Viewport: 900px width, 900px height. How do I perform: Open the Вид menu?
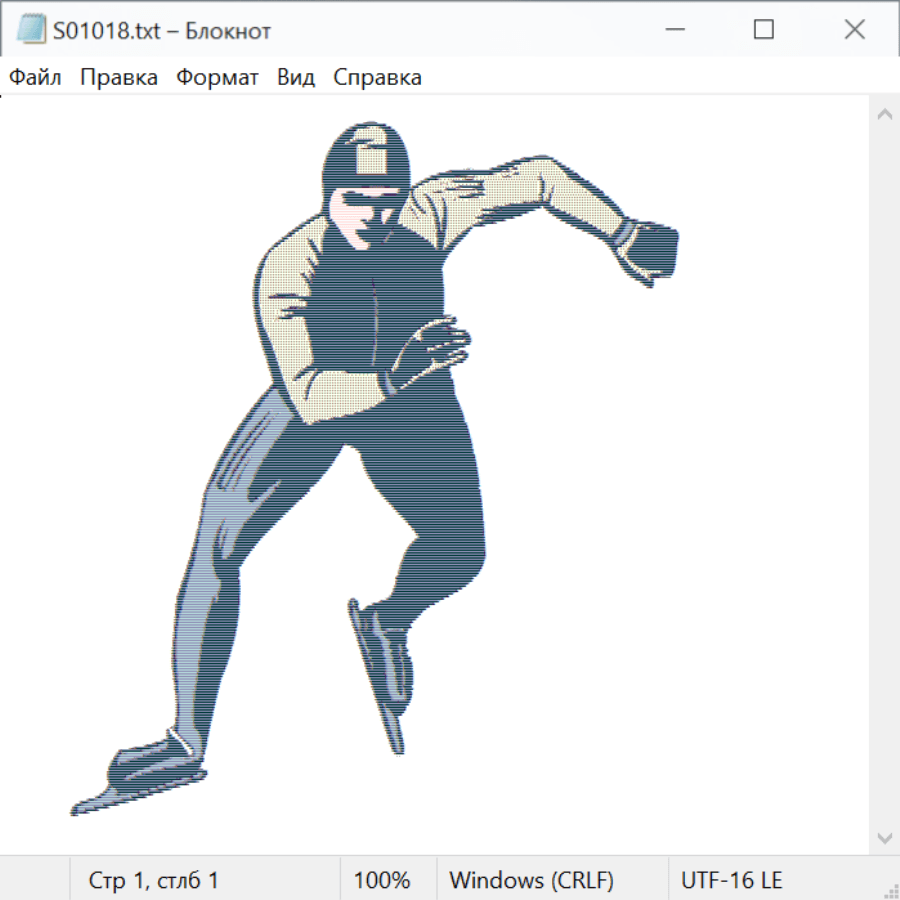tap(296, 77)
